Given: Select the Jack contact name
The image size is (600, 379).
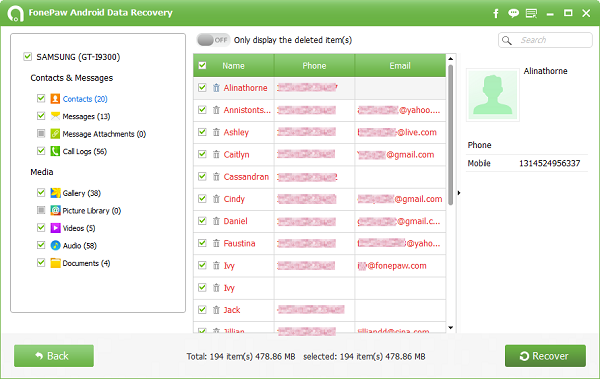Looking at the screenshot, I should 232,310.
